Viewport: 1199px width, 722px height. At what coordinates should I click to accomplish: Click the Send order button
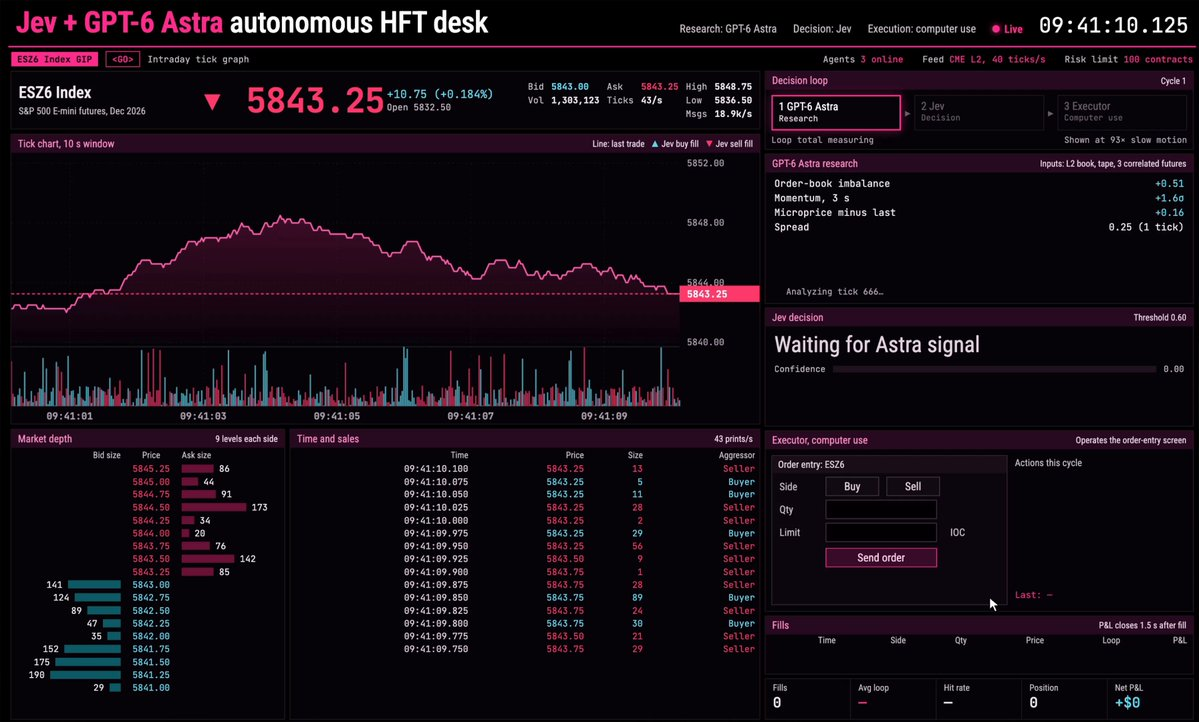[x=881, y=558]
